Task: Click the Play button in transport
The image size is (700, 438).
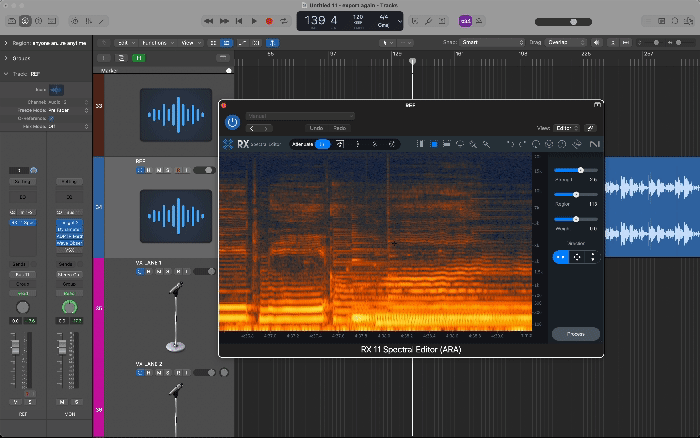Action: pyautogui.click(x=254, y=21)
